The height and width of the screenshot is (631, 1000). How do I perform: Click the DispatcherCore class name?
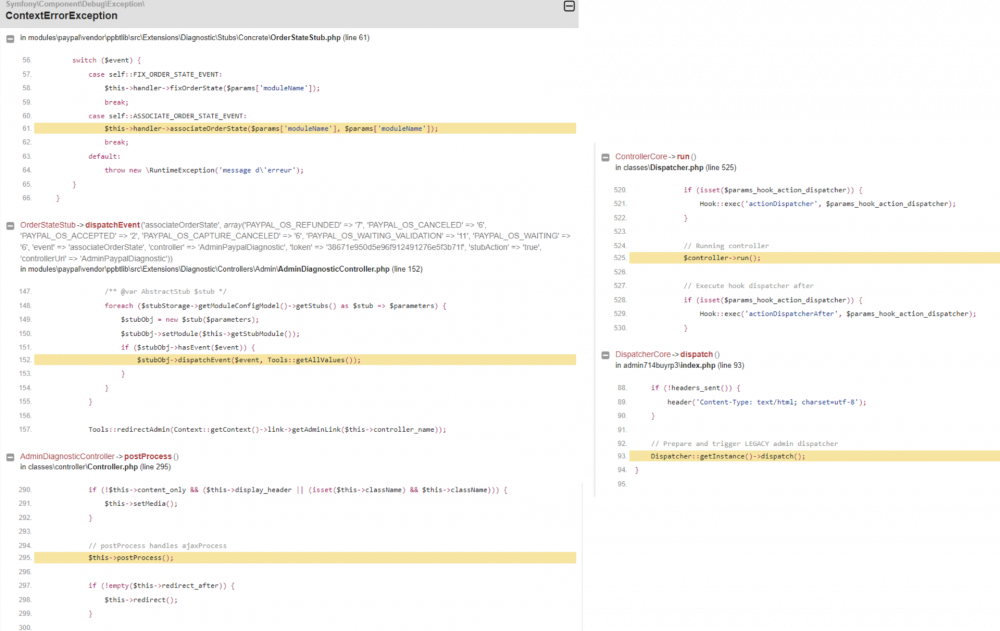pos(643,354)
